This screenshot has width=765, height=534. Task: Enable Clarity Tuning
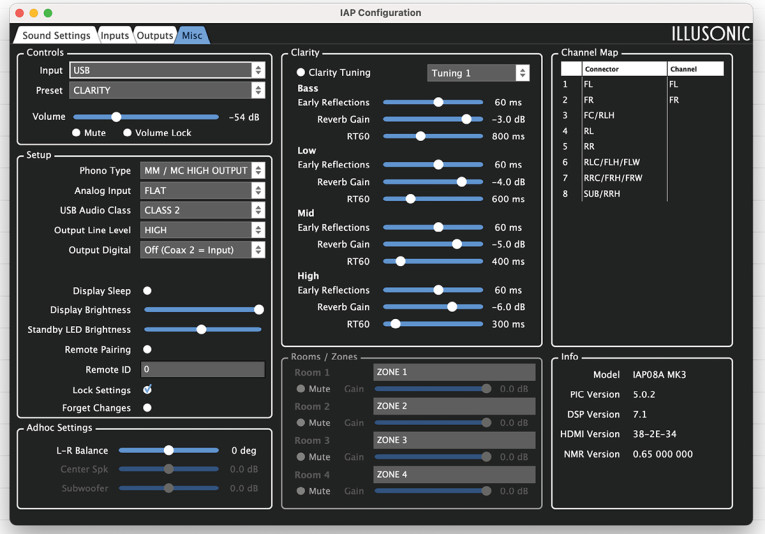click(301, 73)
